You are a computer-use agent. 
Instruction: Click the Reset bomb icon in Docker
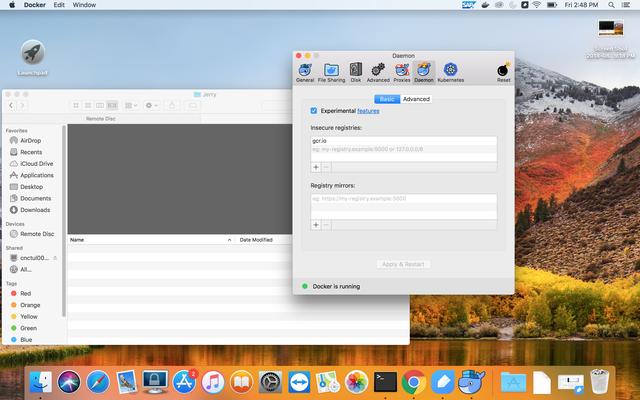tap(503, 73)
